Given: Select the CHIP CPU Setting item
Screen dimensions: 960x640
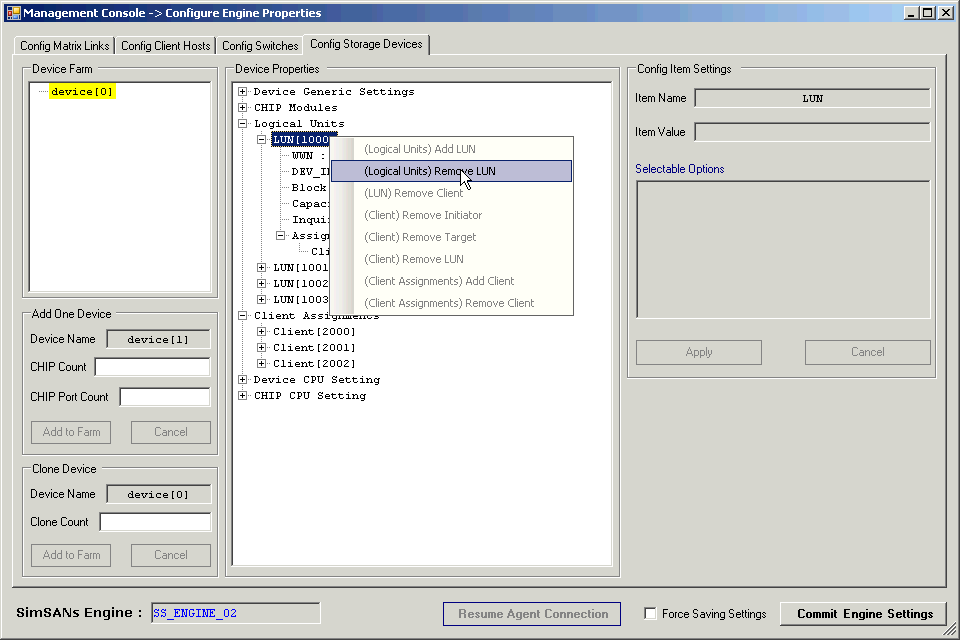Looking at the screenshot, I should click(310, 396).
